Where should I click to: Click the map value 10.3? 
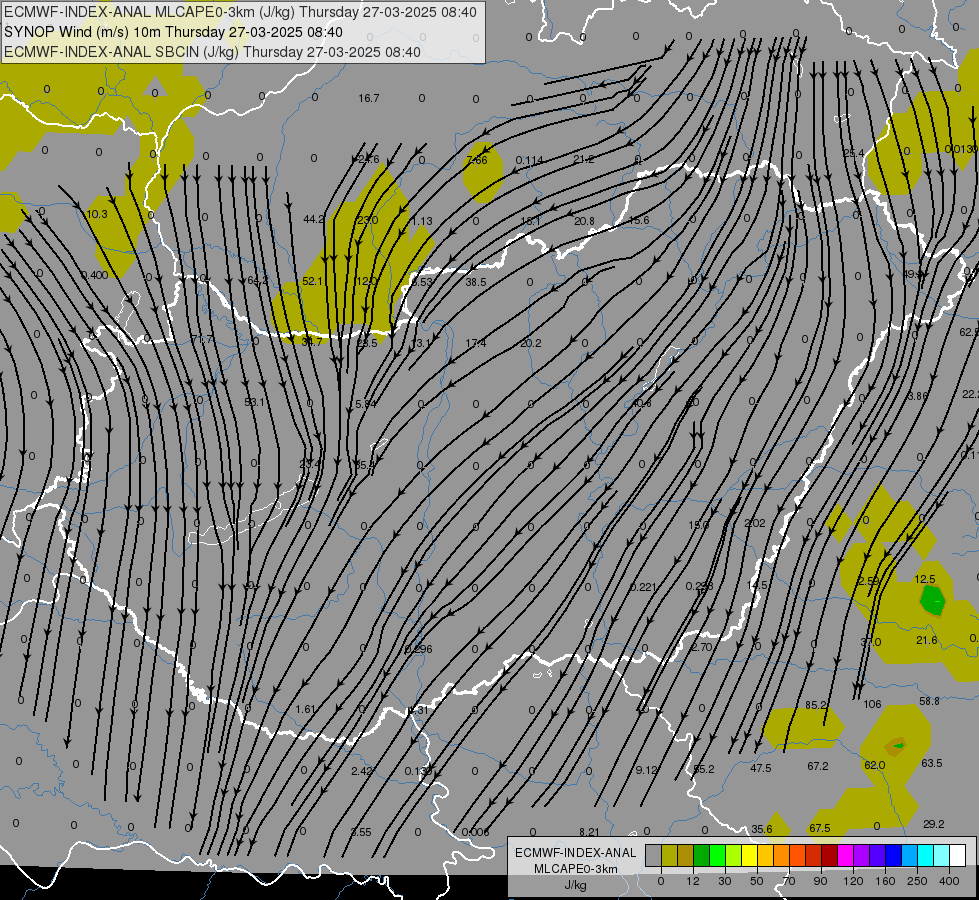click(97, 214)
